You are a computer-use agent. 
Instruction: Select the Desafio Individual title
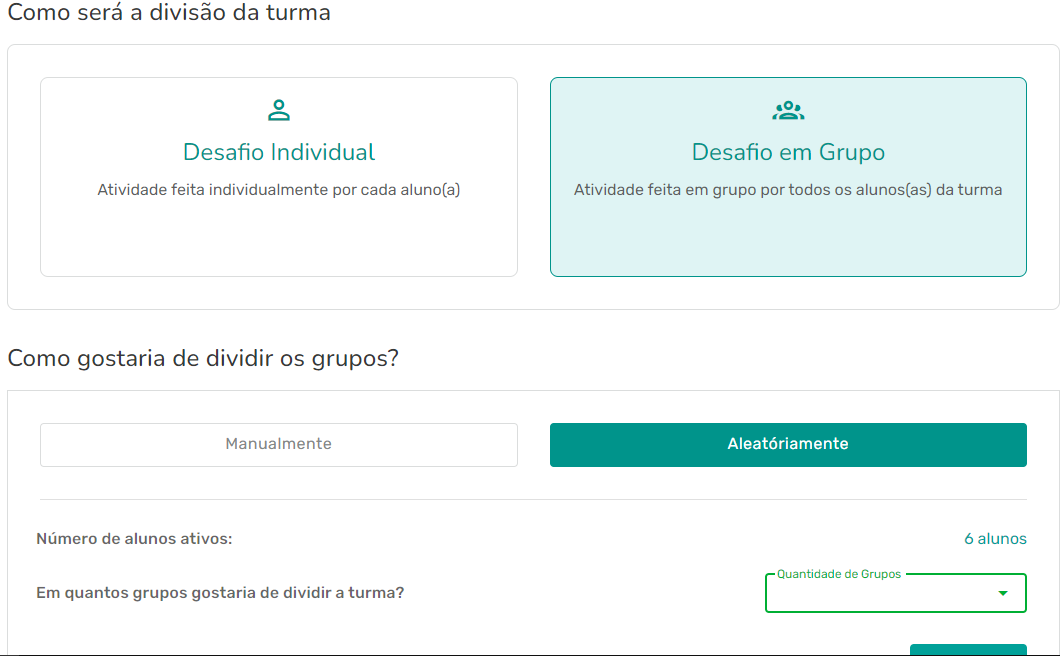(279, 152)
